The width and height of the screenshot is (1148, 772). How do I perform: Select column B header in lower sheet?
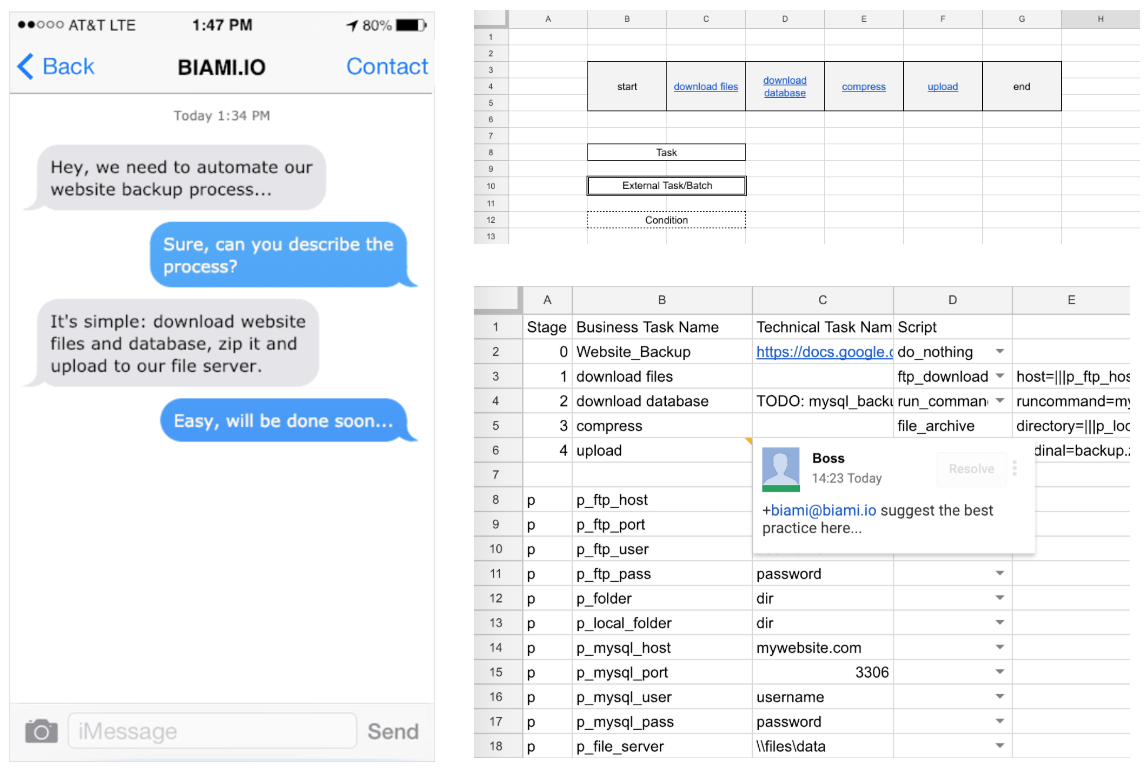pyautogui.click(x=662, y=299)
